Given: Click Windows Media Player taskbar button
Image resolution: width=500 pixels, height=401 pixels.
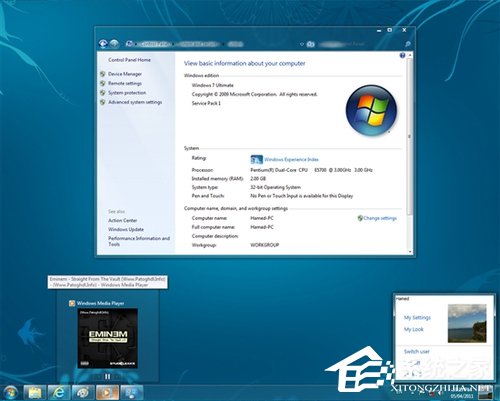Looking at the screenshot, I should point(107,393).
